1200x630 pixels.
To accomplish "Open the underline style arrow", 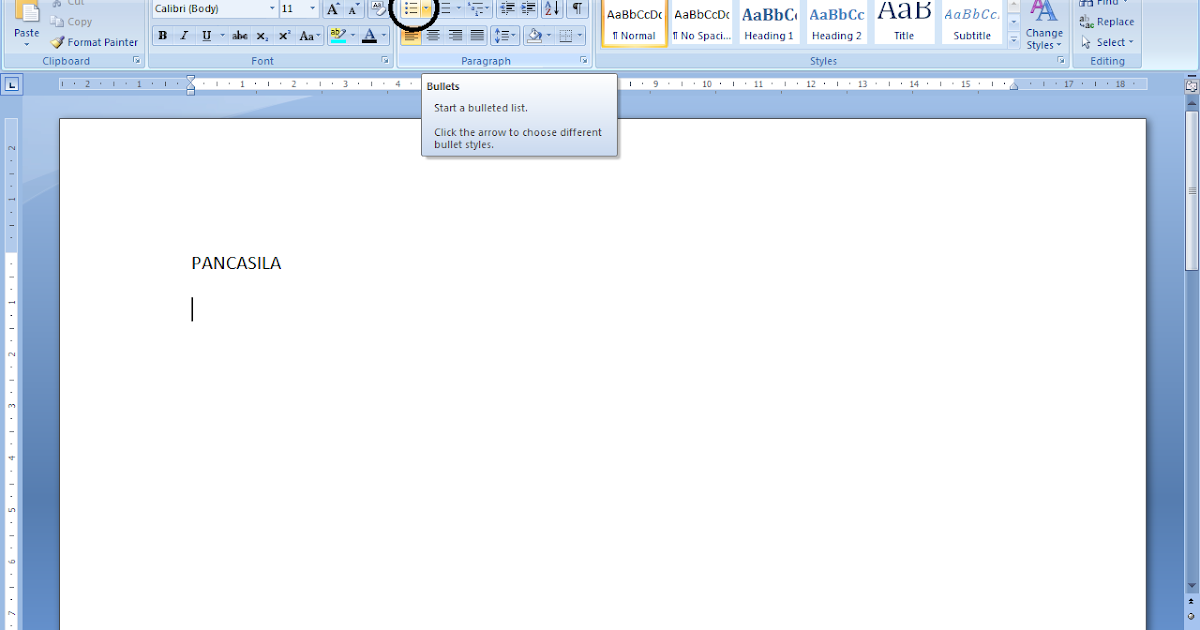I will (x=221, y=36).
